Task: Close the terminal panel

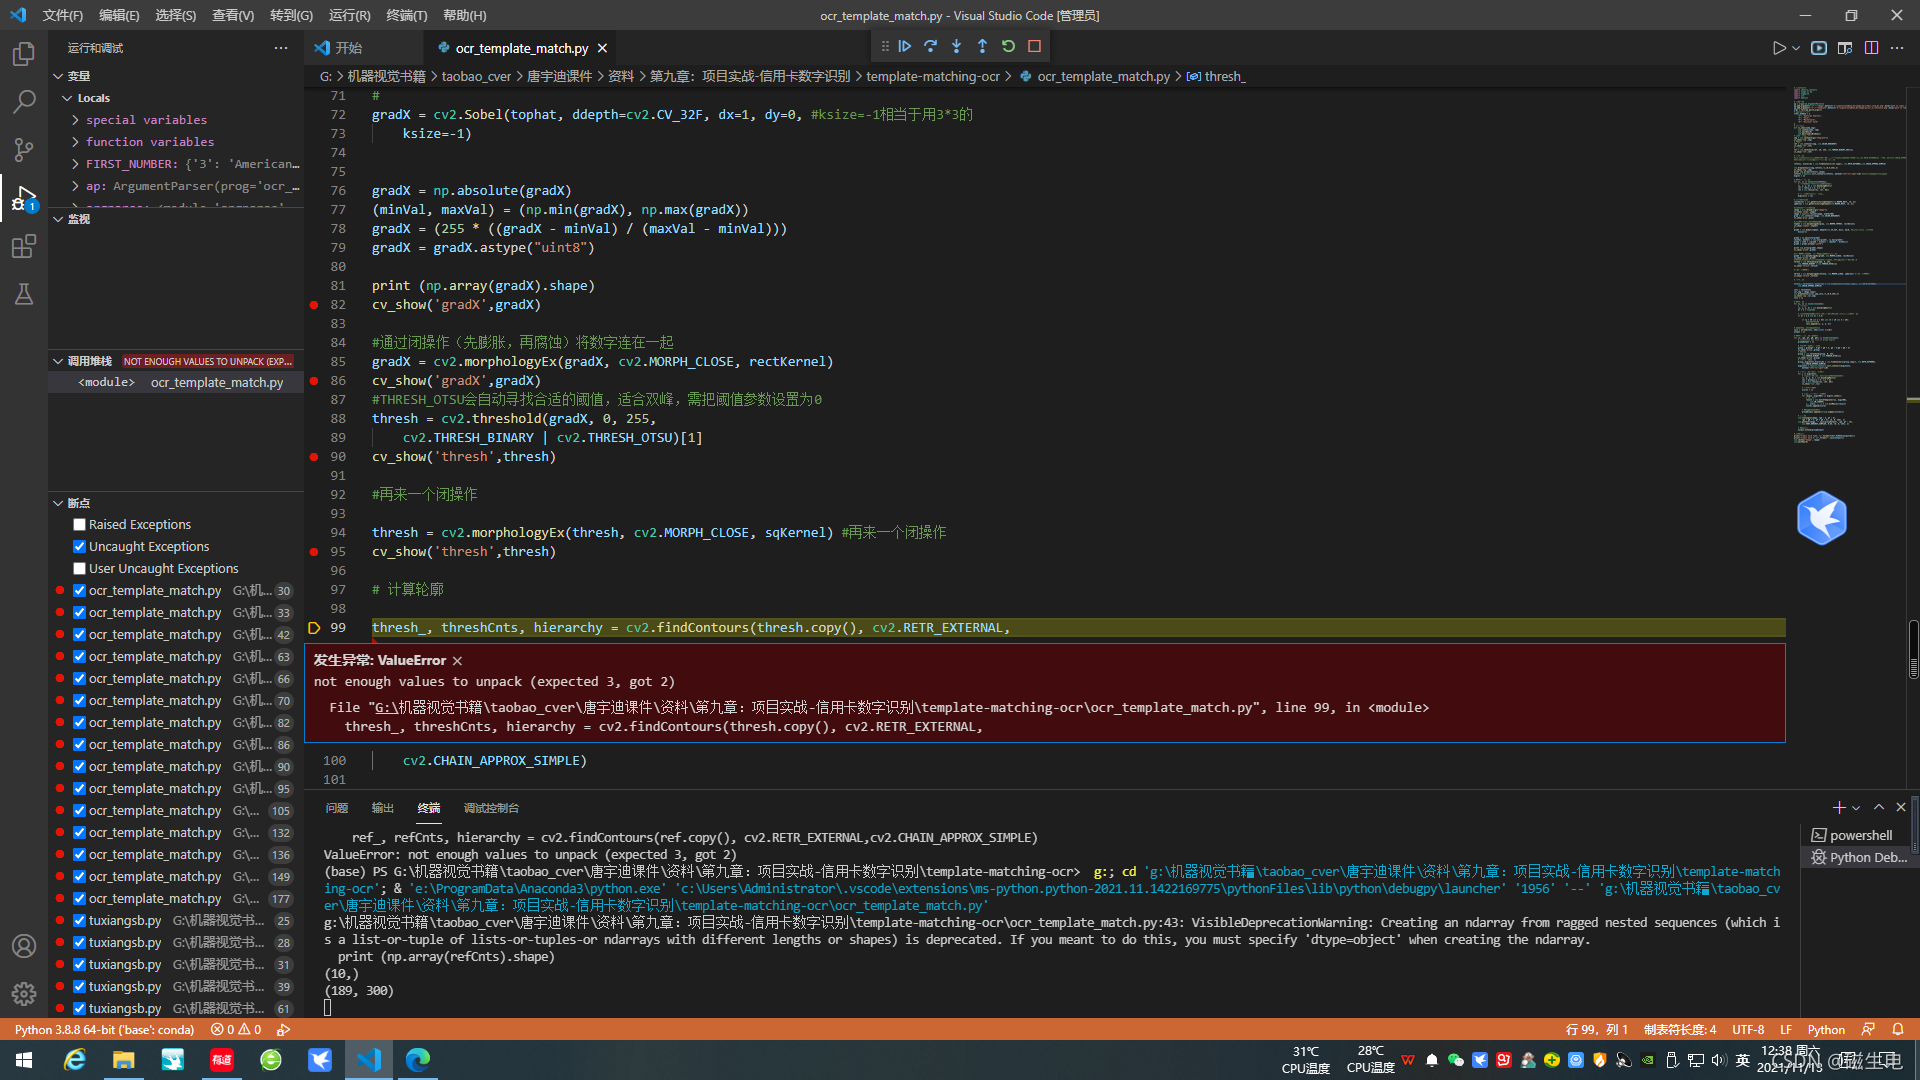Action: pos(1901,808)
